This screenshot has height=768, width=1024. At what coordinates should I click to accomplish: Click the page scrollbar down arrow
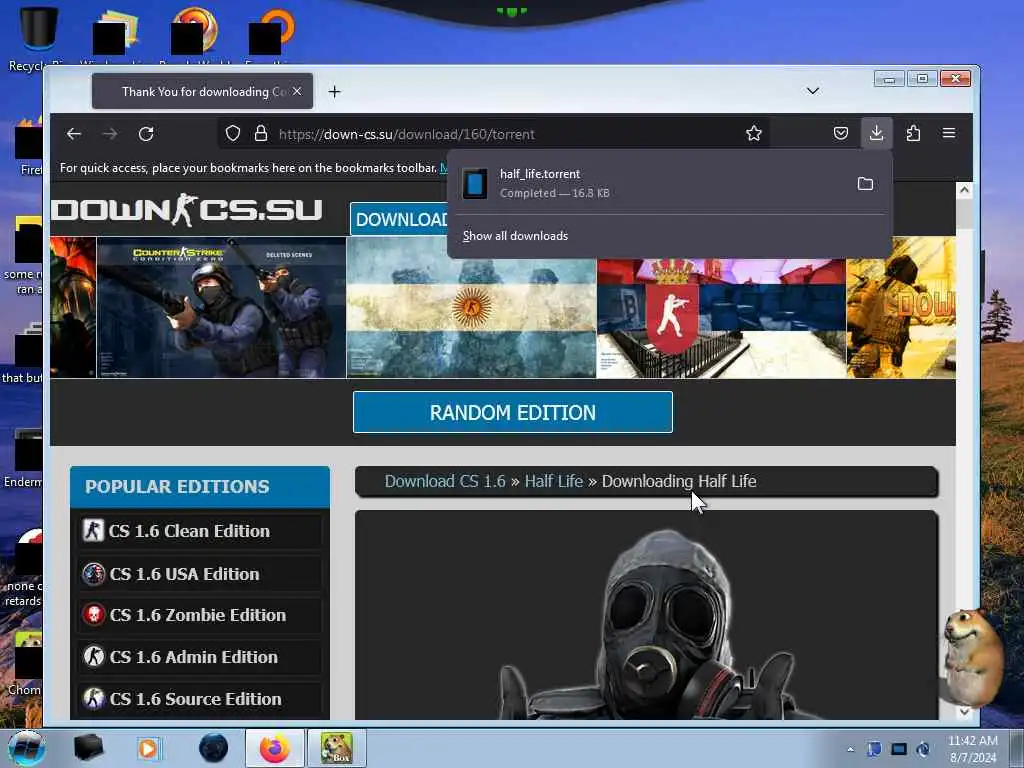click(964, 712)
